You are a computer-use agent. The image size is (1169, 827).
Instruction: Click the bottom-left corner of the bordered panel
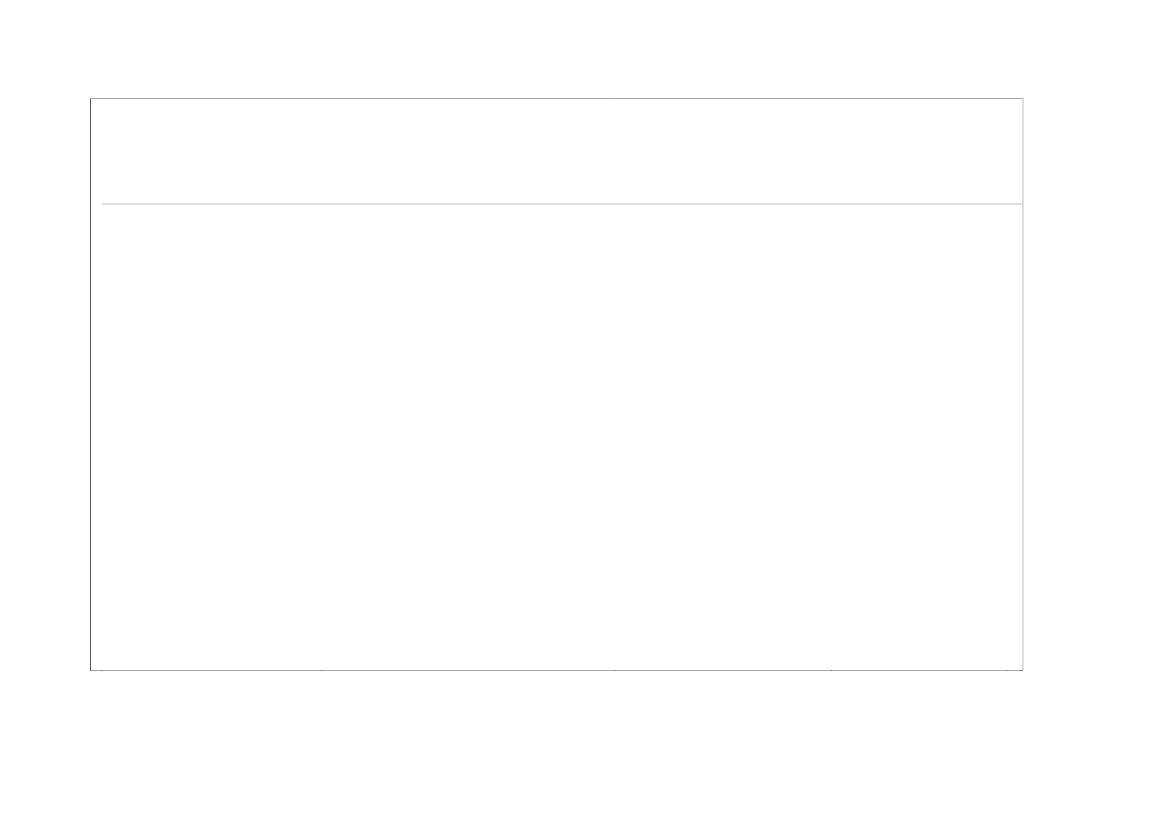[x=91, y=669]
